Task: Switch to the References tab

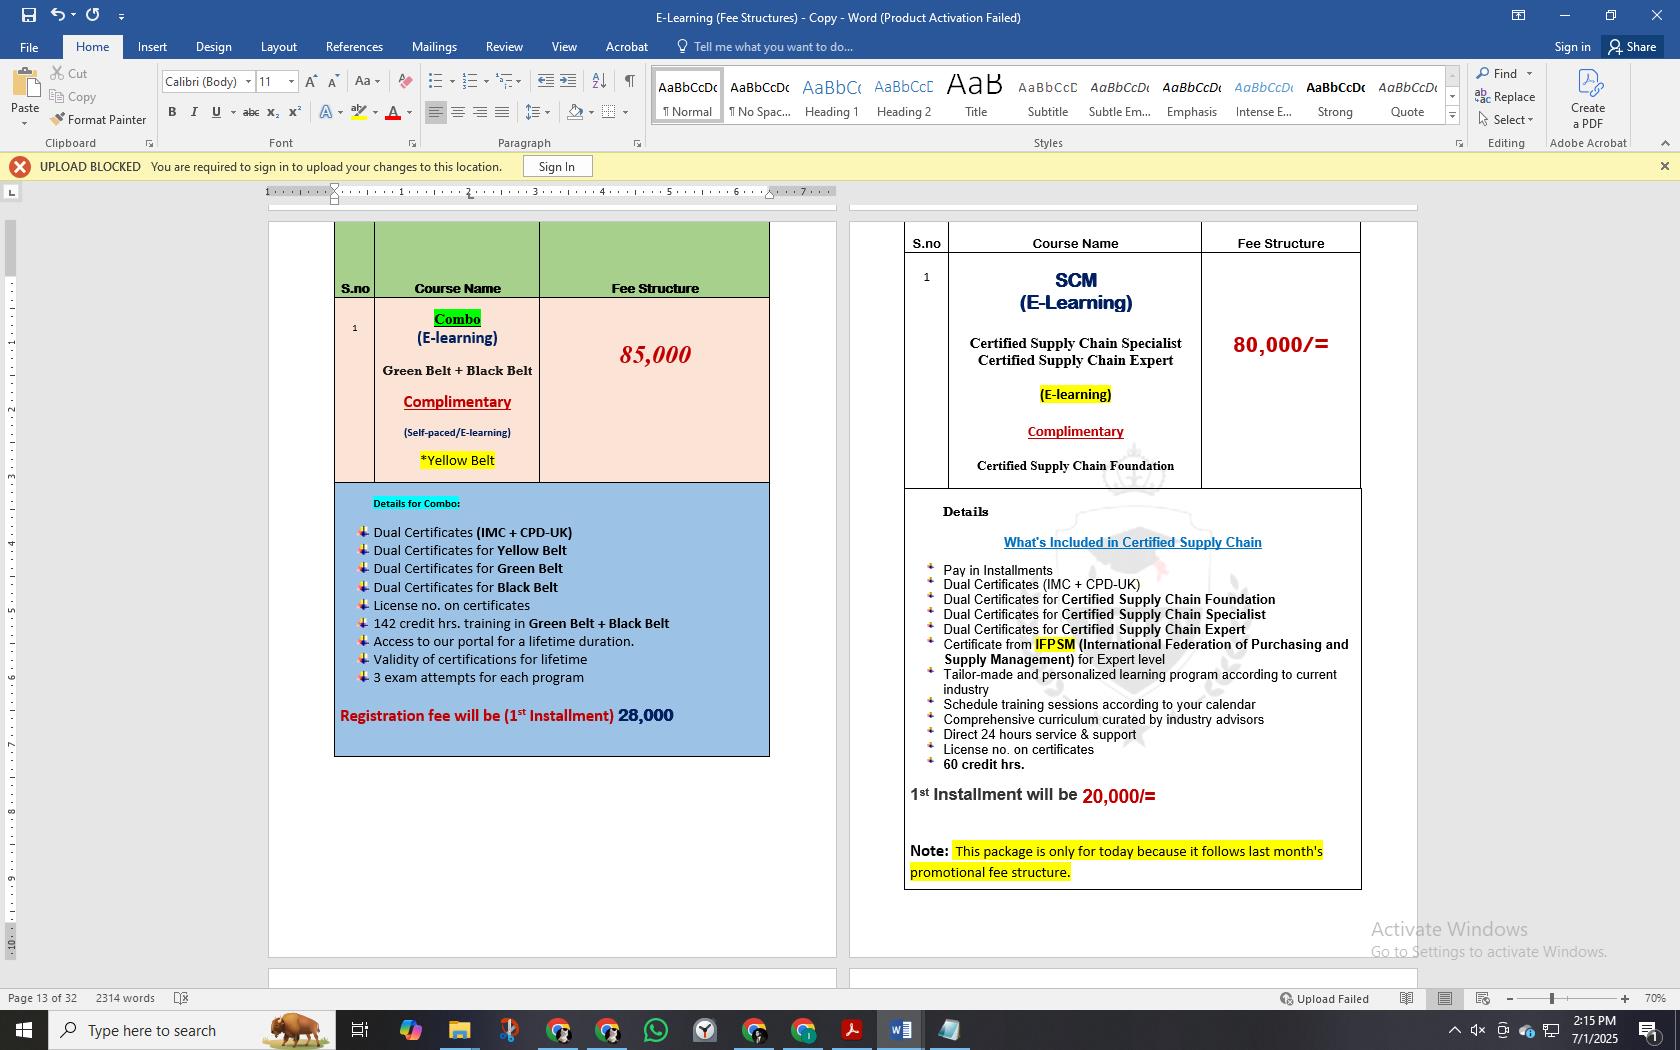Action: [354, 47]
